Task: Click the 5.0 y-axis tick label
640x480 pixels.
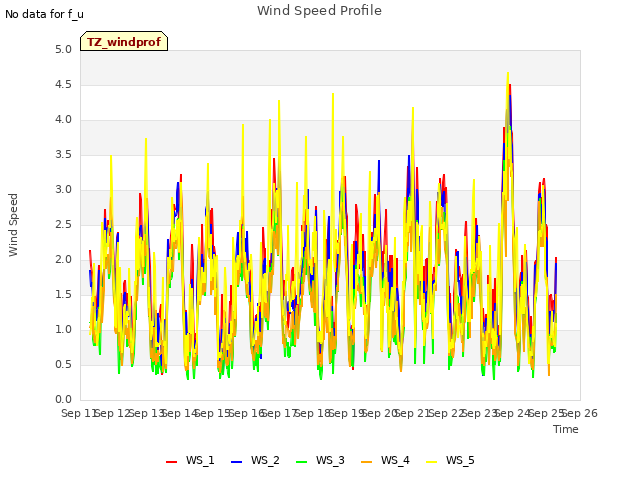Action: [63, 49]
